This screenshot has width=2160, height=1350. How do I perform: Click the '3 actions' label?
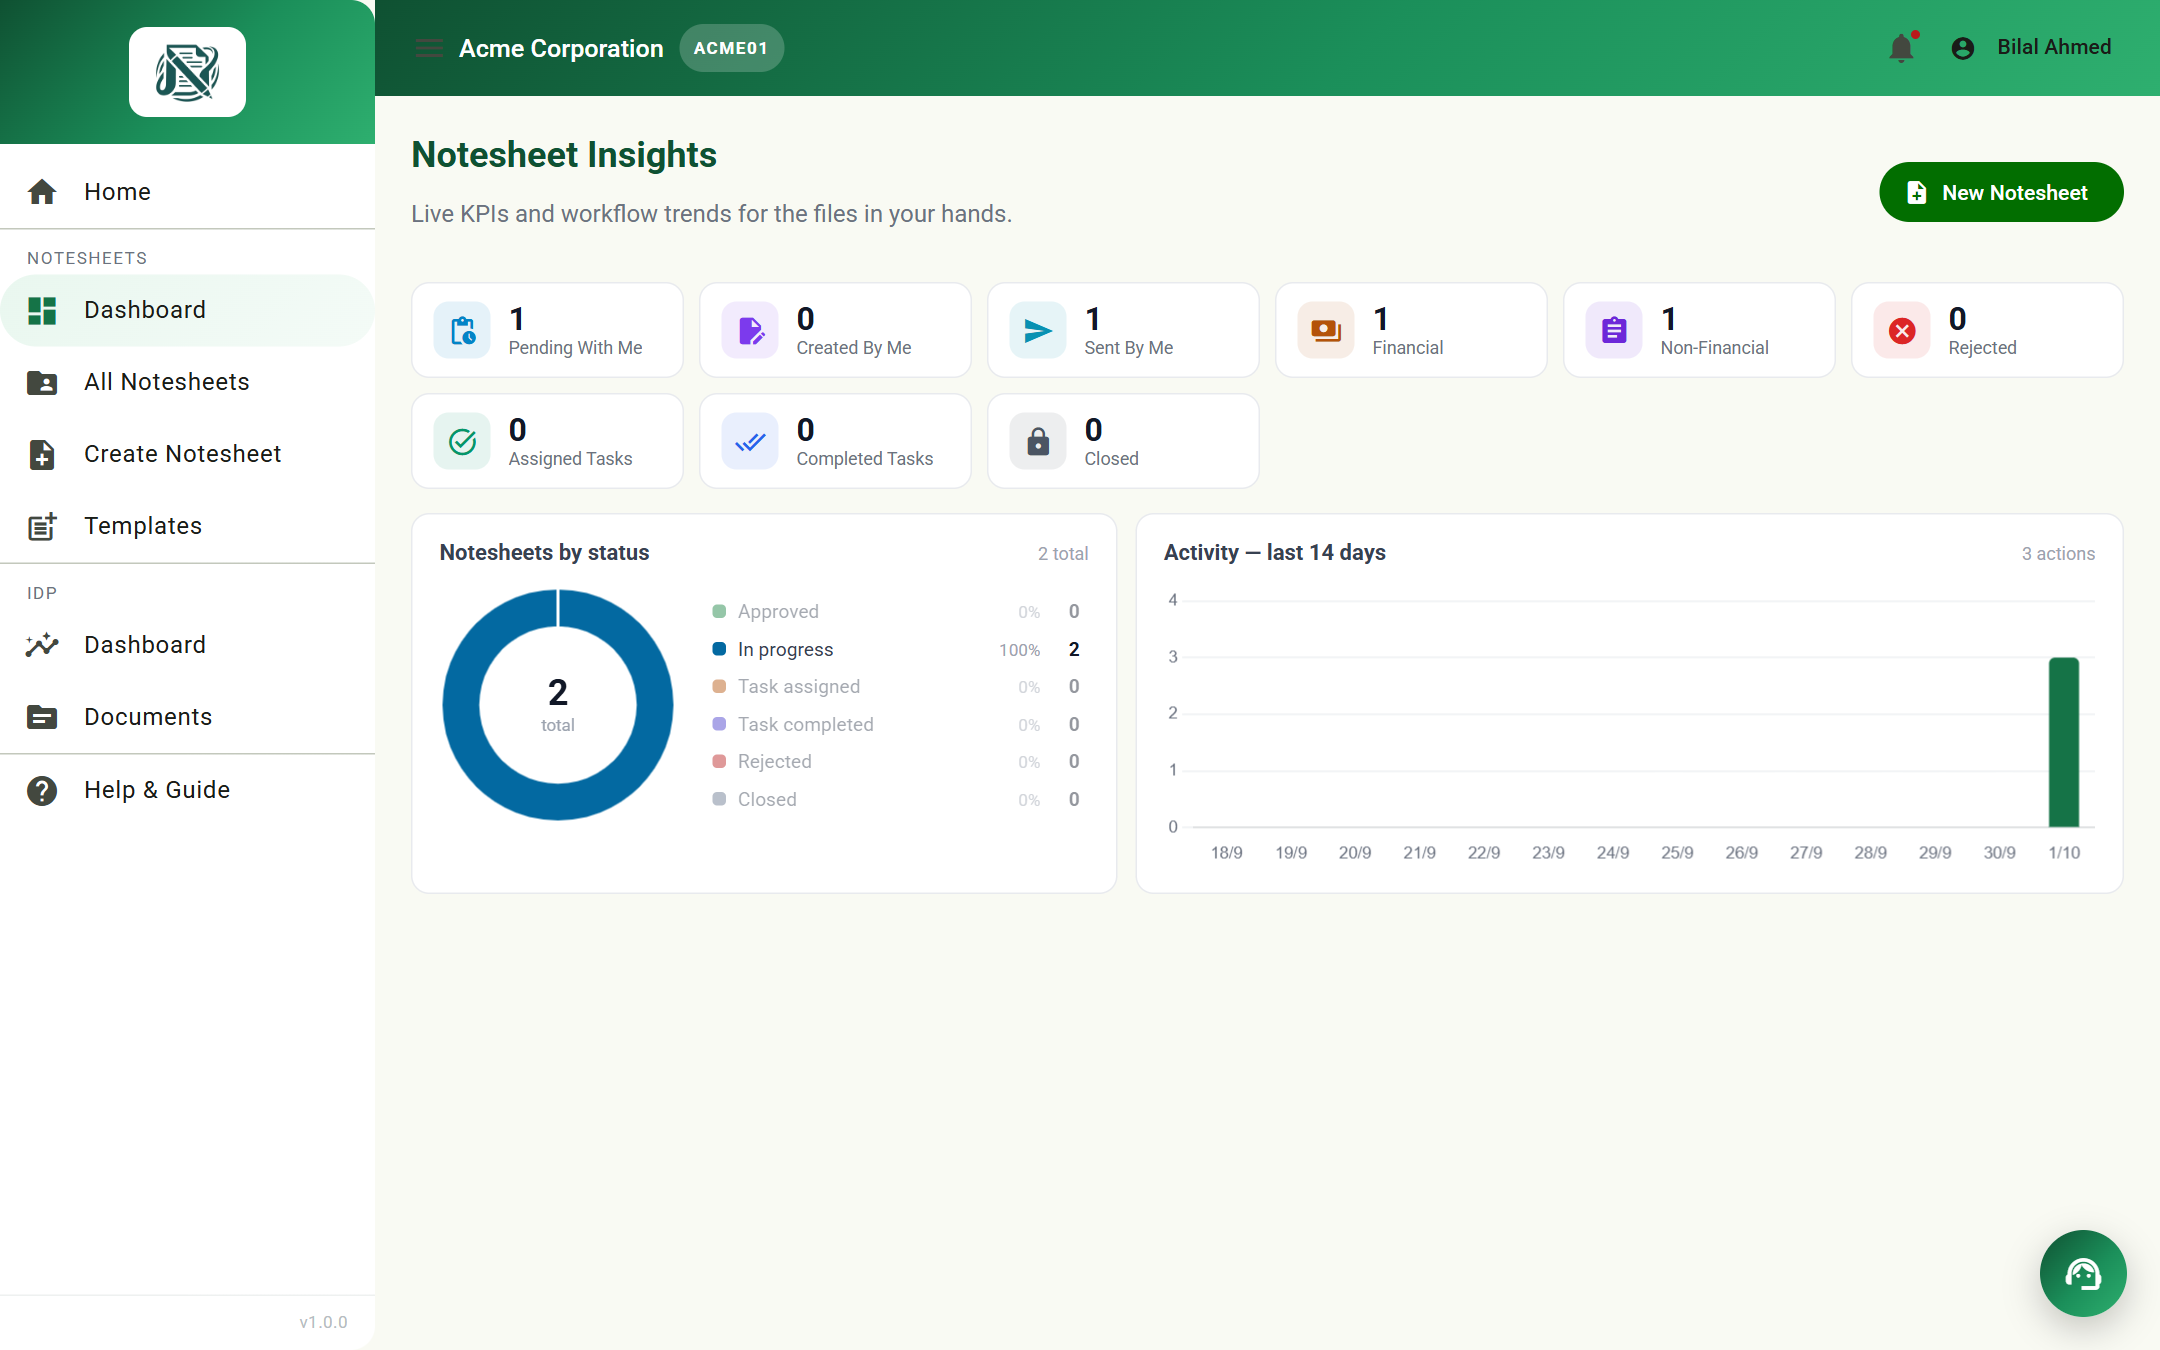pyautogui.click(x=2058, y=554)
